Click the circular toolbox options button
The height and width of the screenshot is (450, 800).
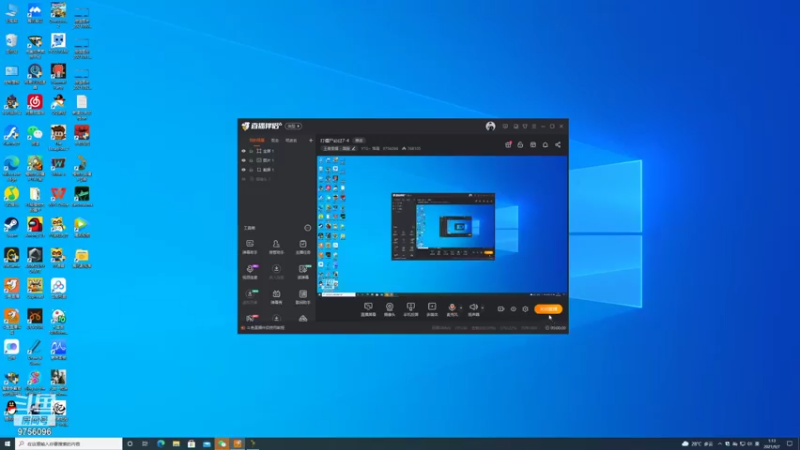307,228
